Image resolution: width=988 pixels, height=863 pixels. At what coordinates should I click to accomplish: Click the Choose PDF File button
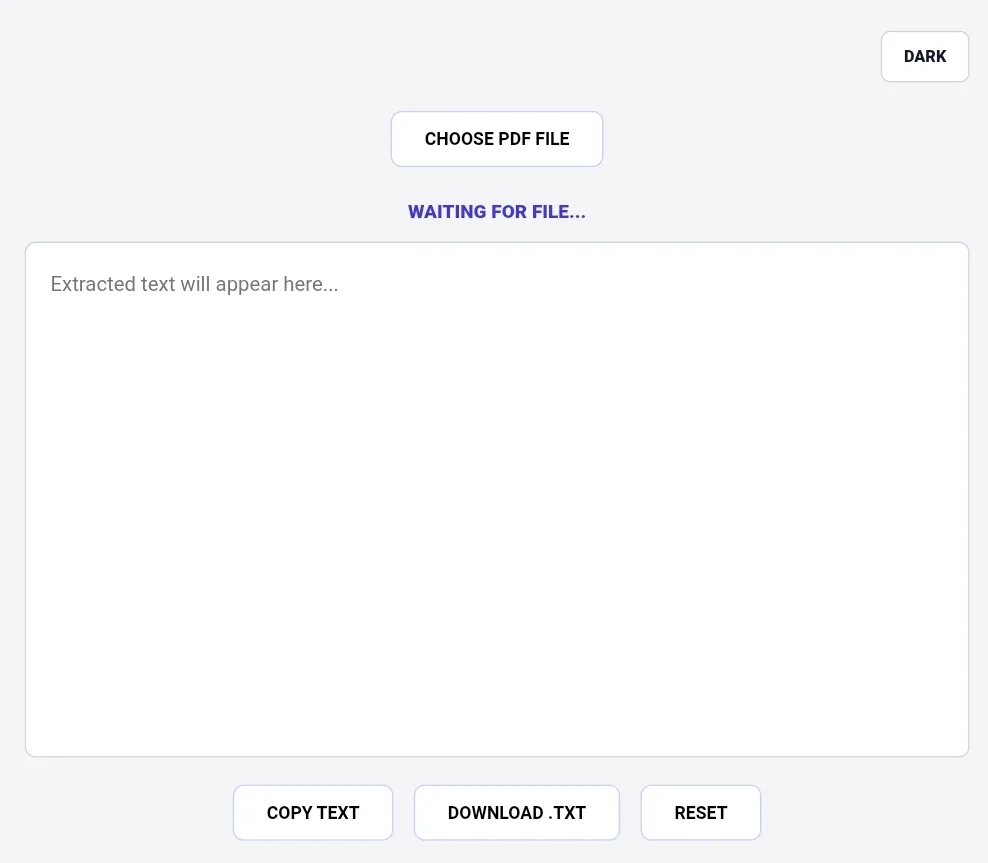pos(497,139)
